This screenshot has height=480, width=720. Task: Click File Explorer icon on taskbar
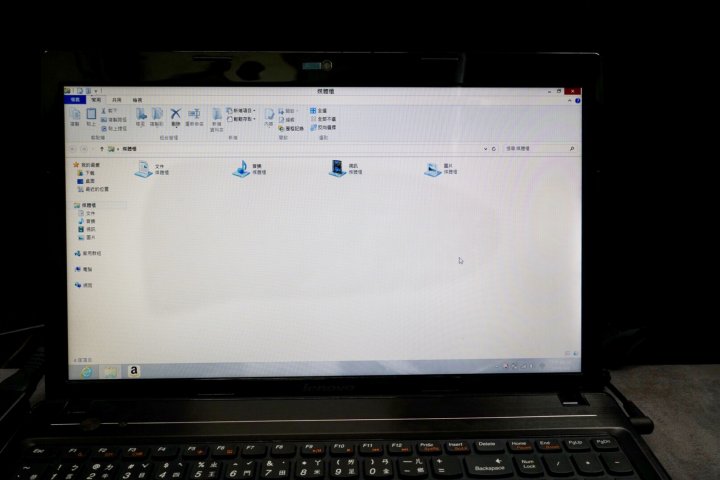[110, 372]
